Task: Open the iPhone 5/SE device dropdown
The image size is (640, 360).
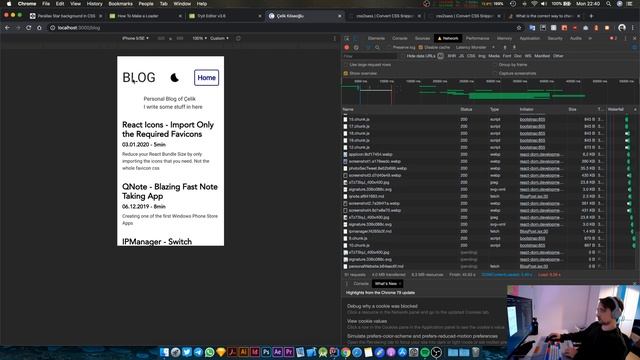Action: 135,38
